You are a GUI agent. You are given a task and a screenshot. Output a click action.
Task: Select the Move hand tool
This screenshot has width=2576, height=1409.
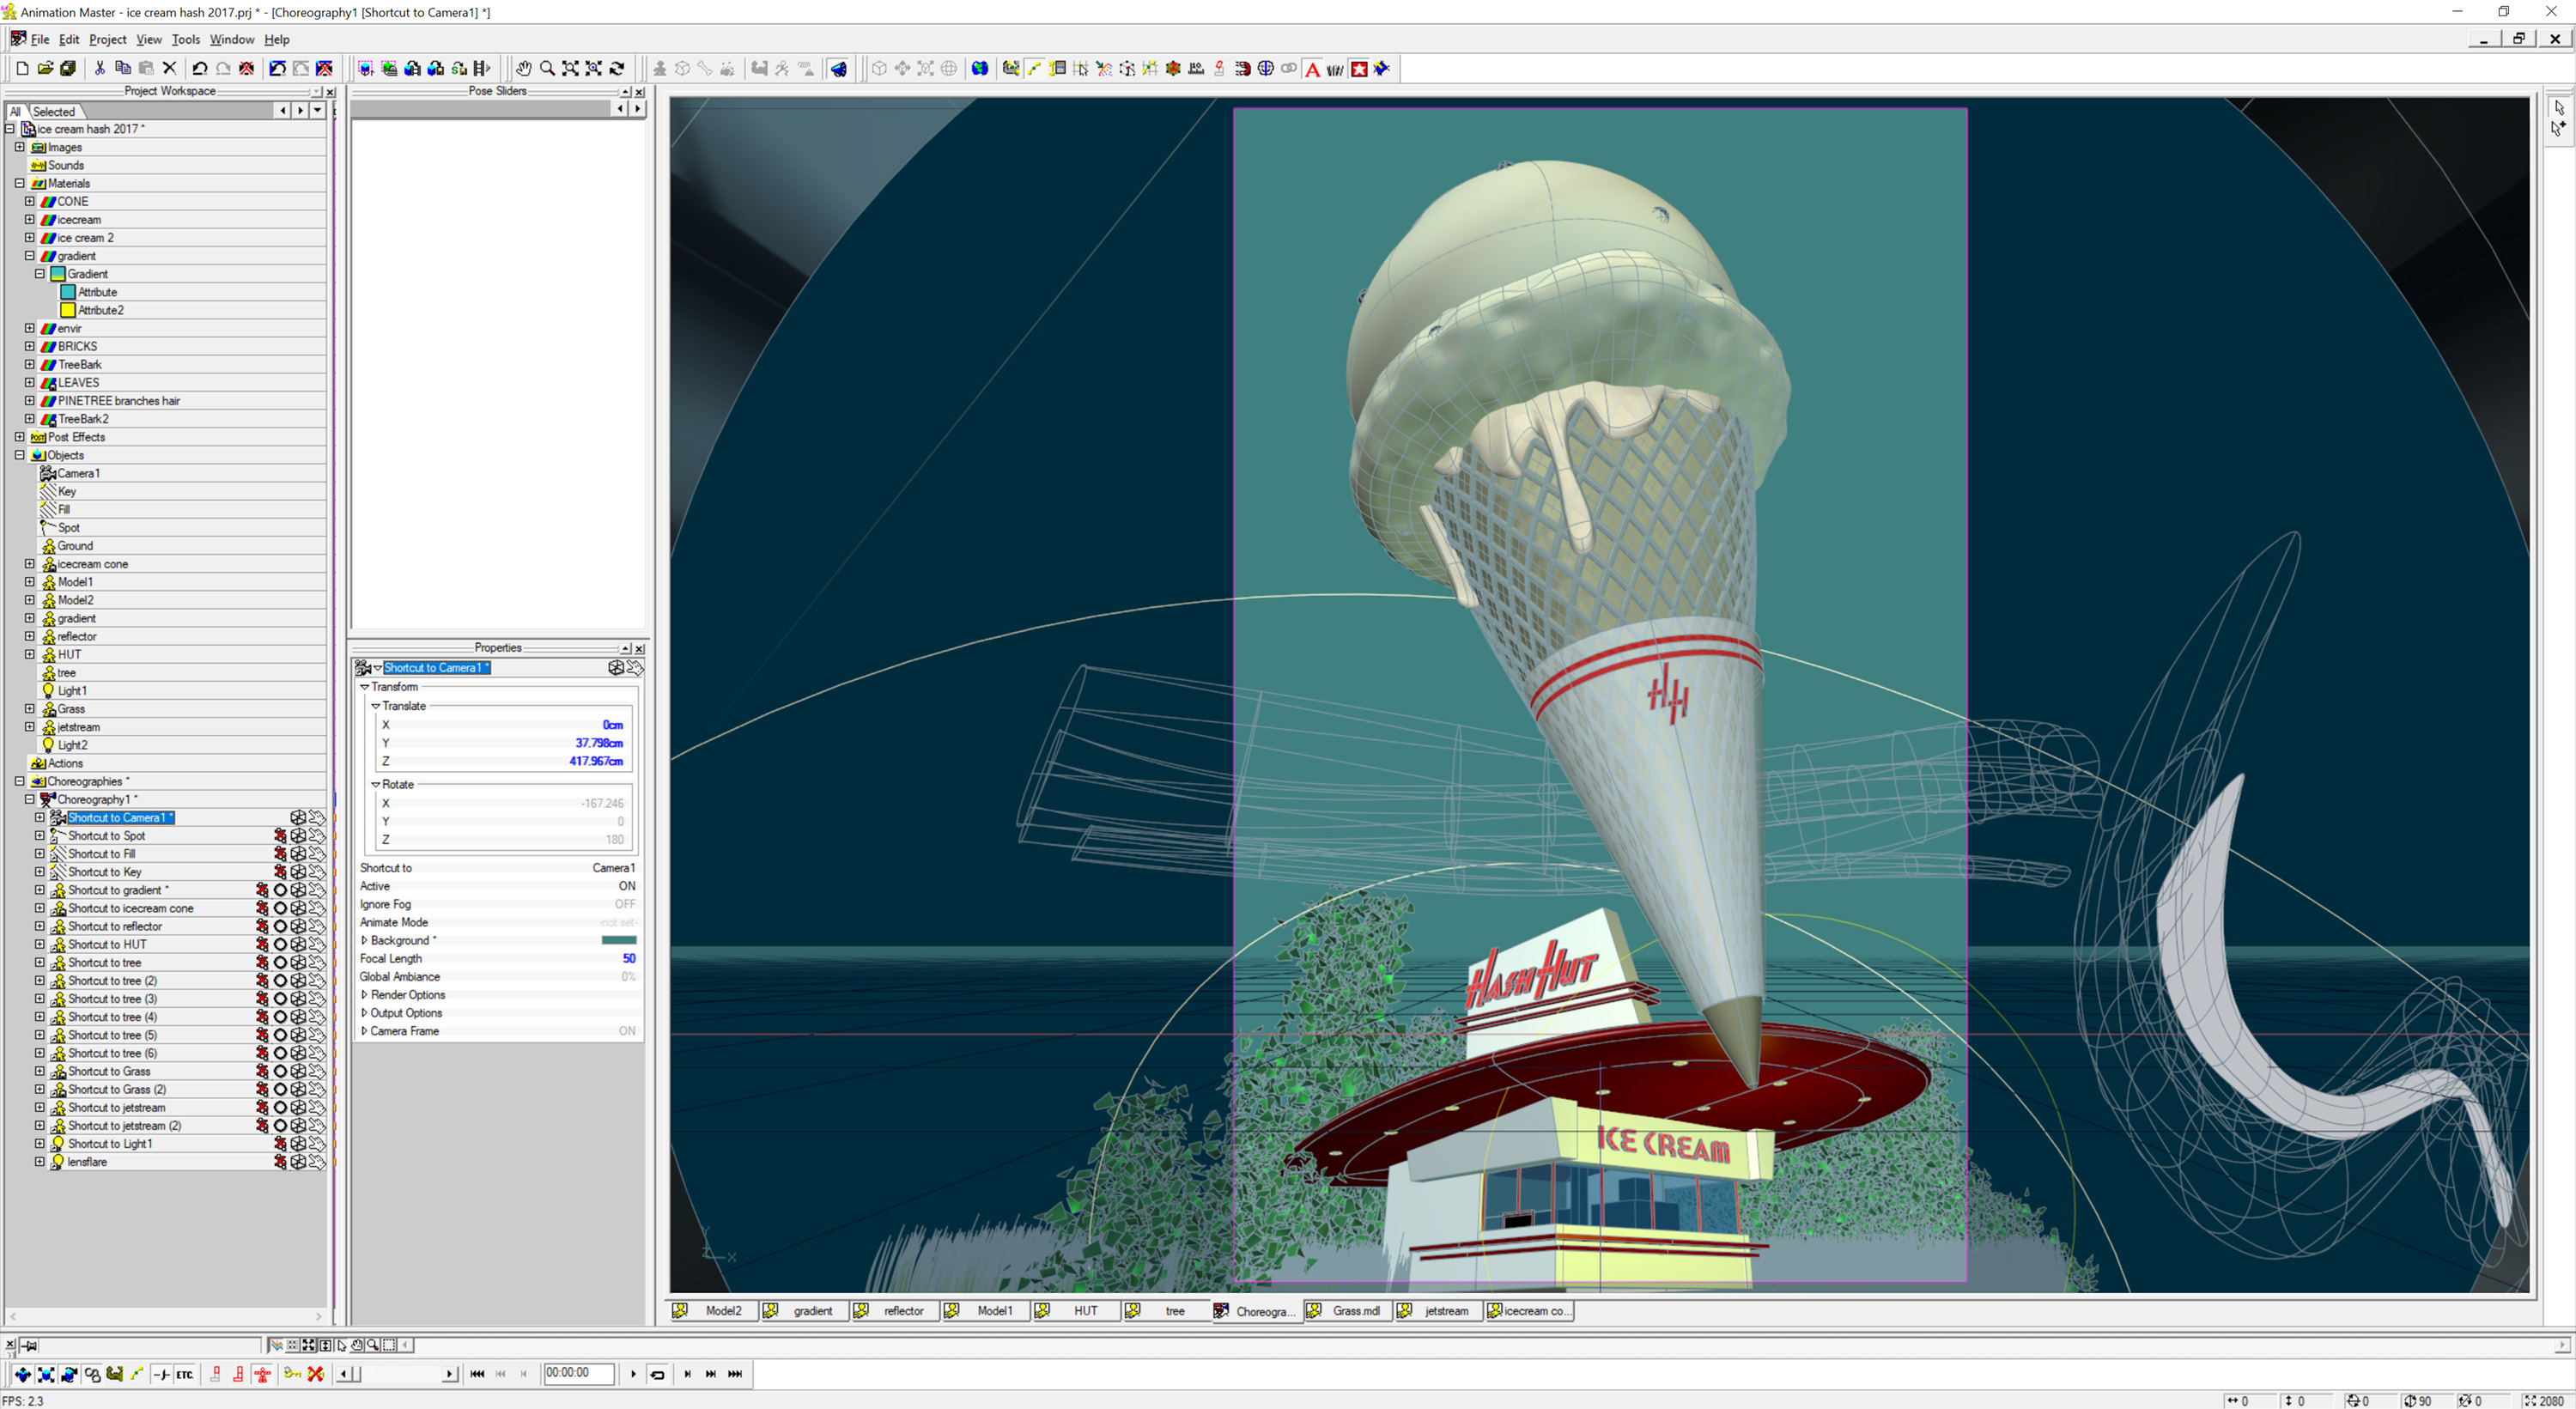point(523,68)
